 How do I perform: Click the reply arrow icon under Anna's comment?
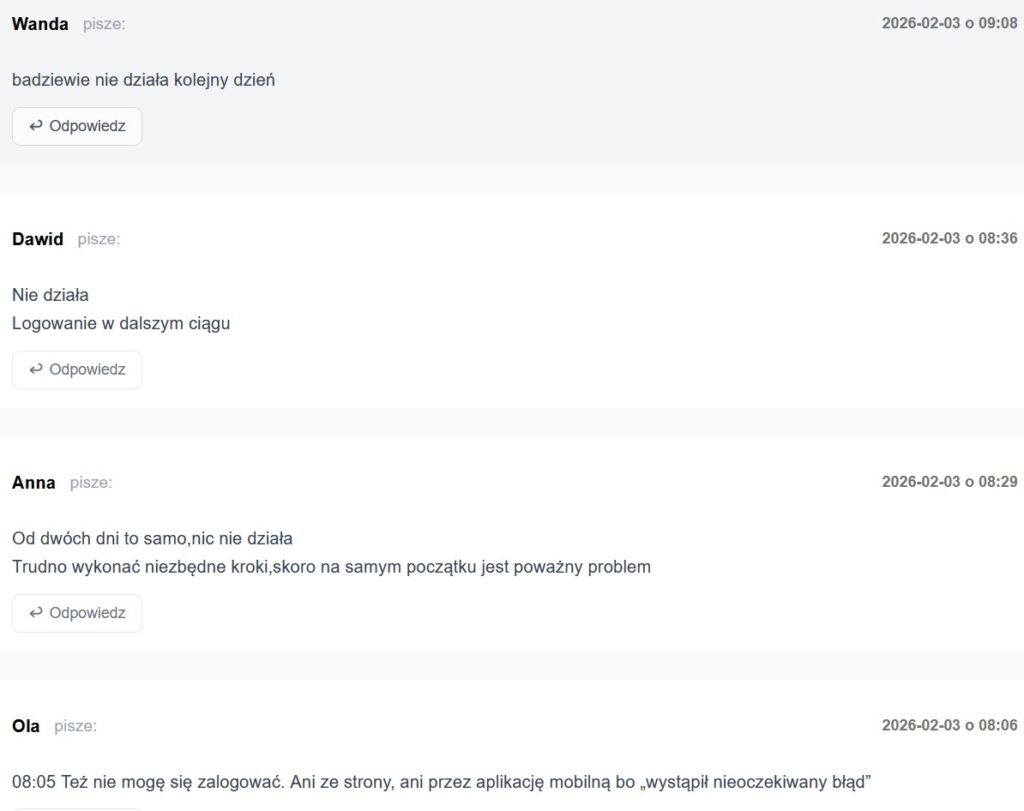(x=36, y=613)
